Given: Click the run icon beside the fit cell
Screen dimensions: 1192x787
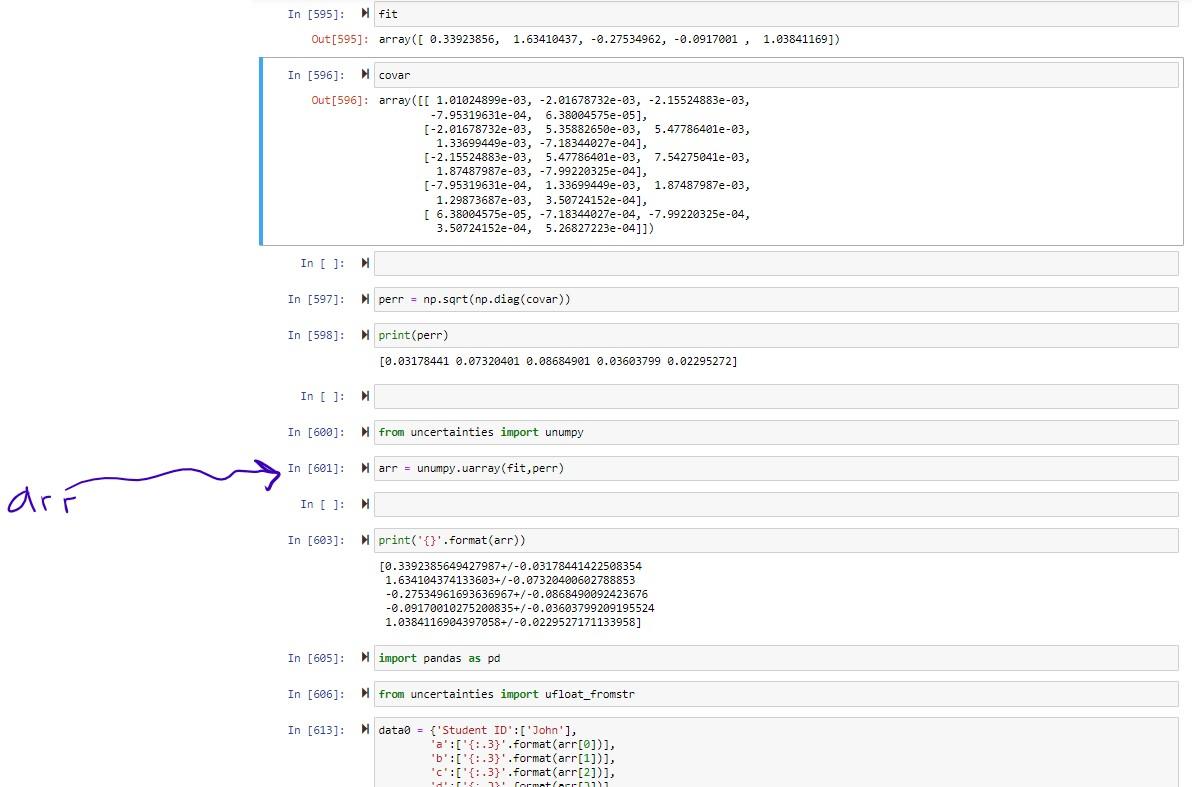Looking at the screenshot, I should [365, 14].
